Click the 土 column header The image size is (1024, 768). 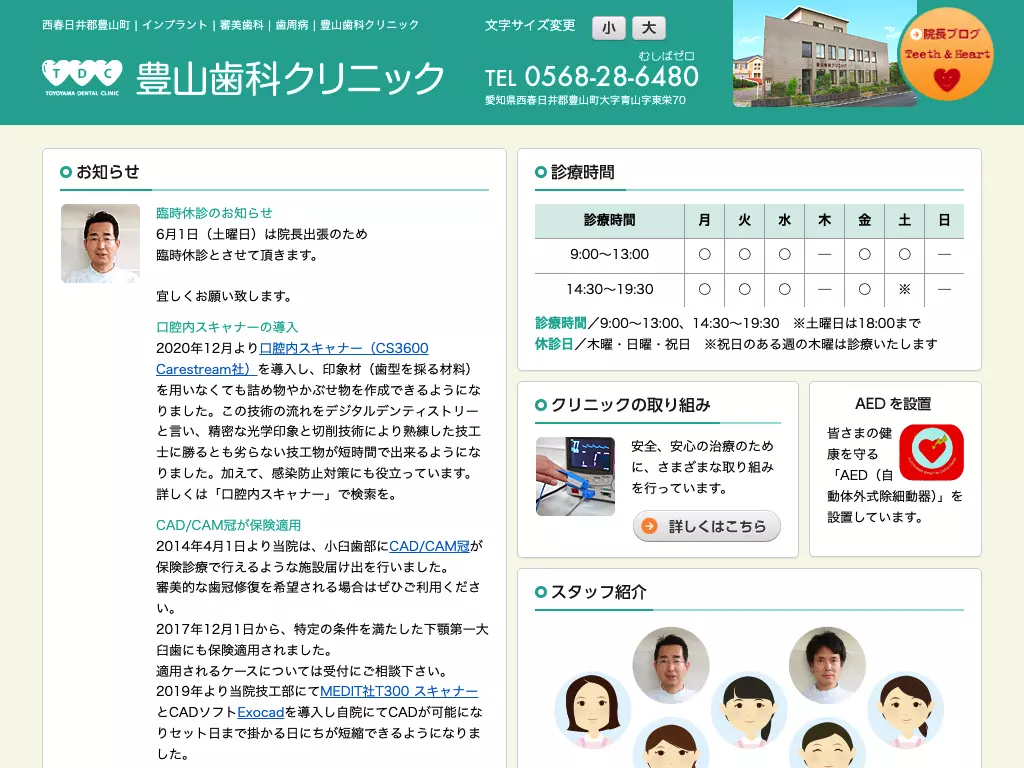[904, 221]
